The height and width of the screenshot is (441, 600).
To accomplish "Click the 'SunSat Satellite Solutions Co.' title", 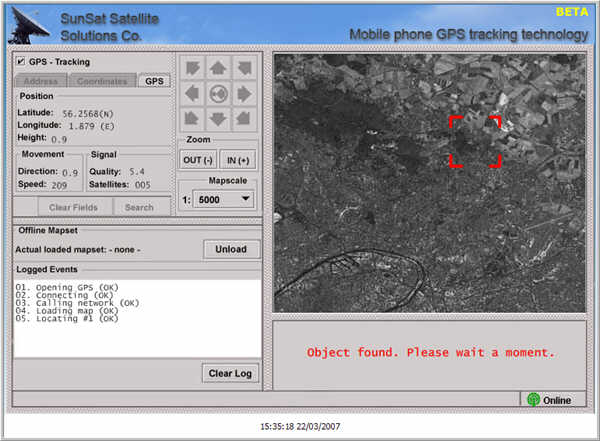I will pos(109,27).
